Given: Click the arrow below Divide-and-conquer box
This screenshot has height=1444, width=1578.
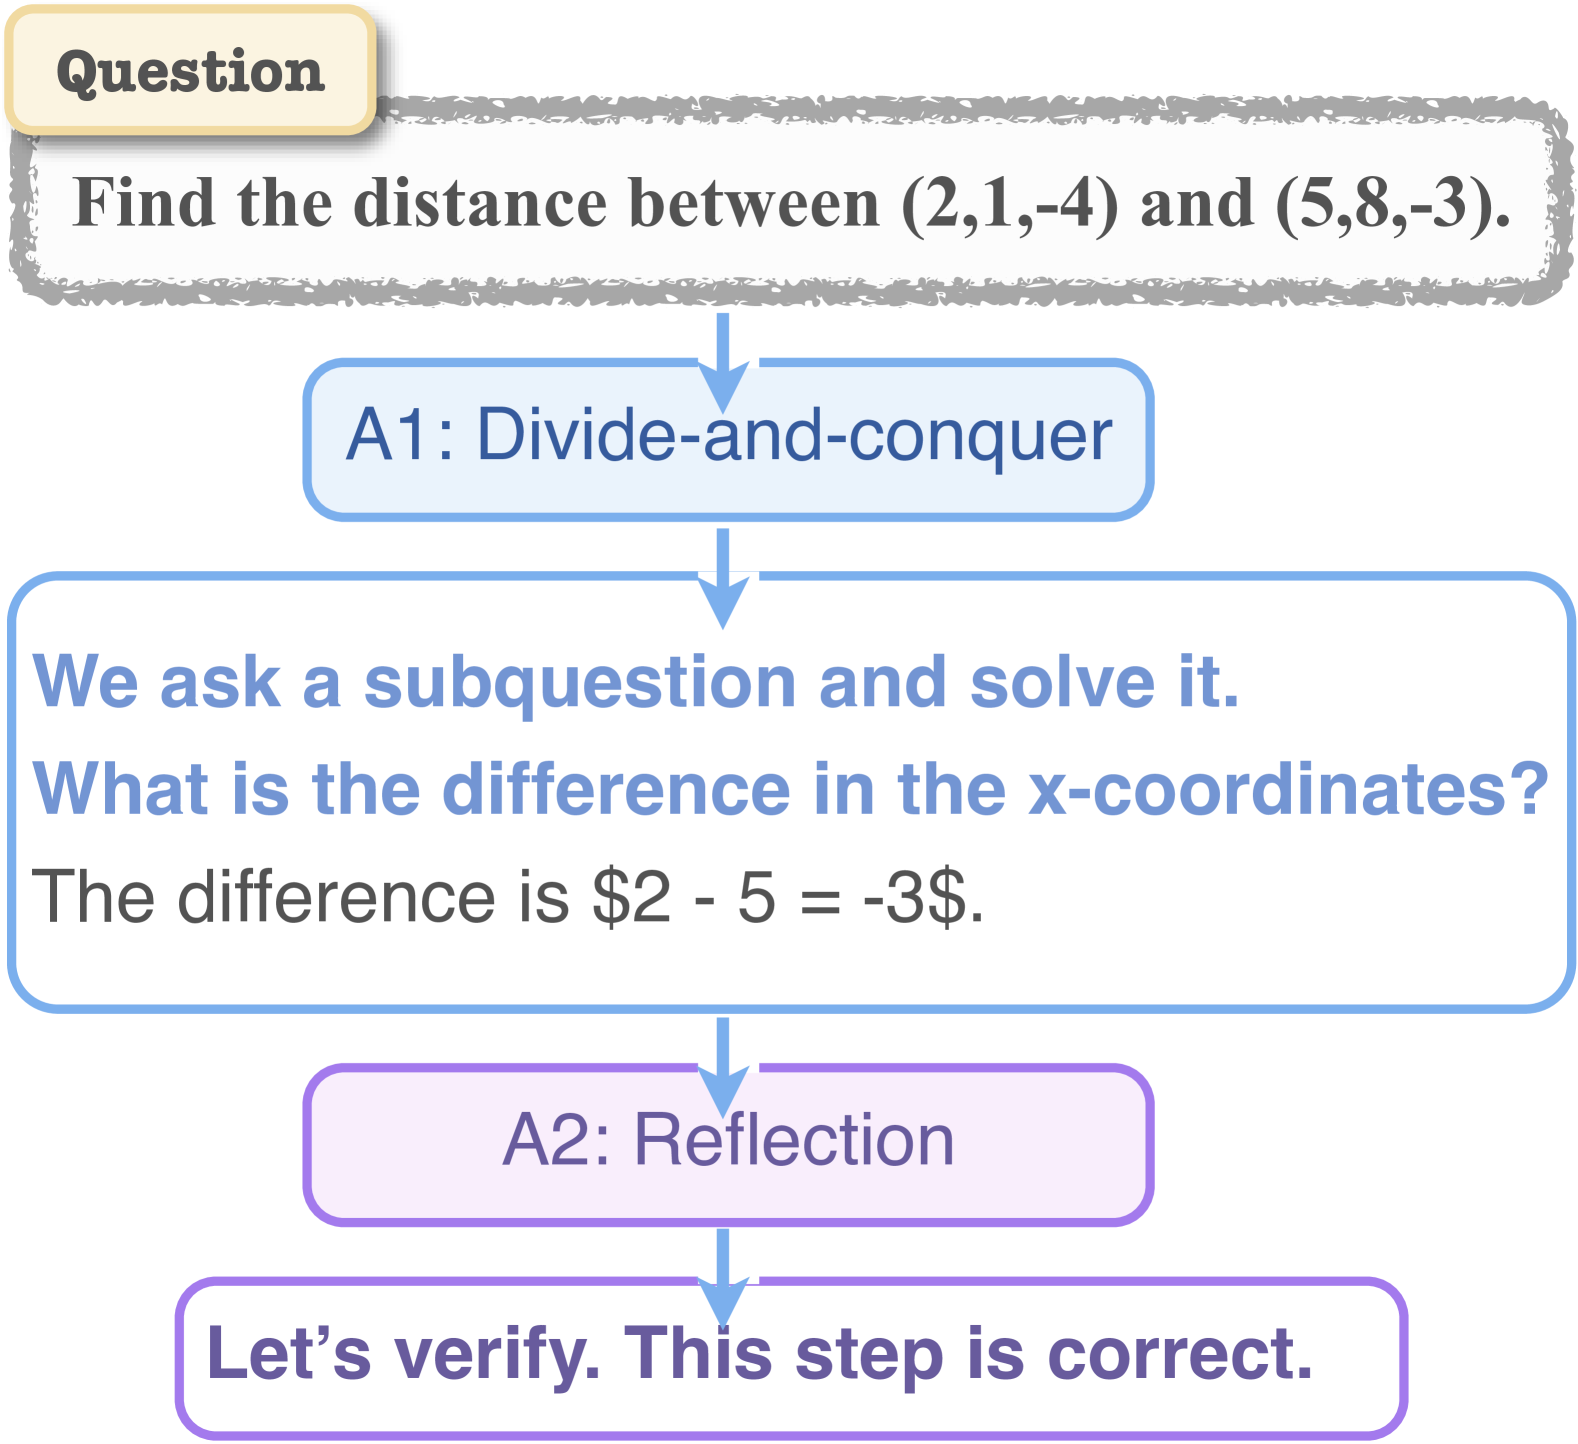Looking at the screenshot, I should [x=723, y=577].
